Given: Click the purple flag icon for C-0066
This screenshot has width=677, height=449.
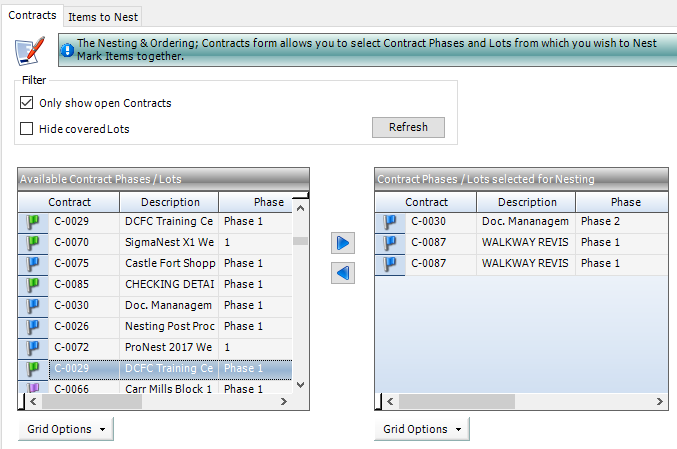Looking at the screenshot, I should tap(32, 389).
